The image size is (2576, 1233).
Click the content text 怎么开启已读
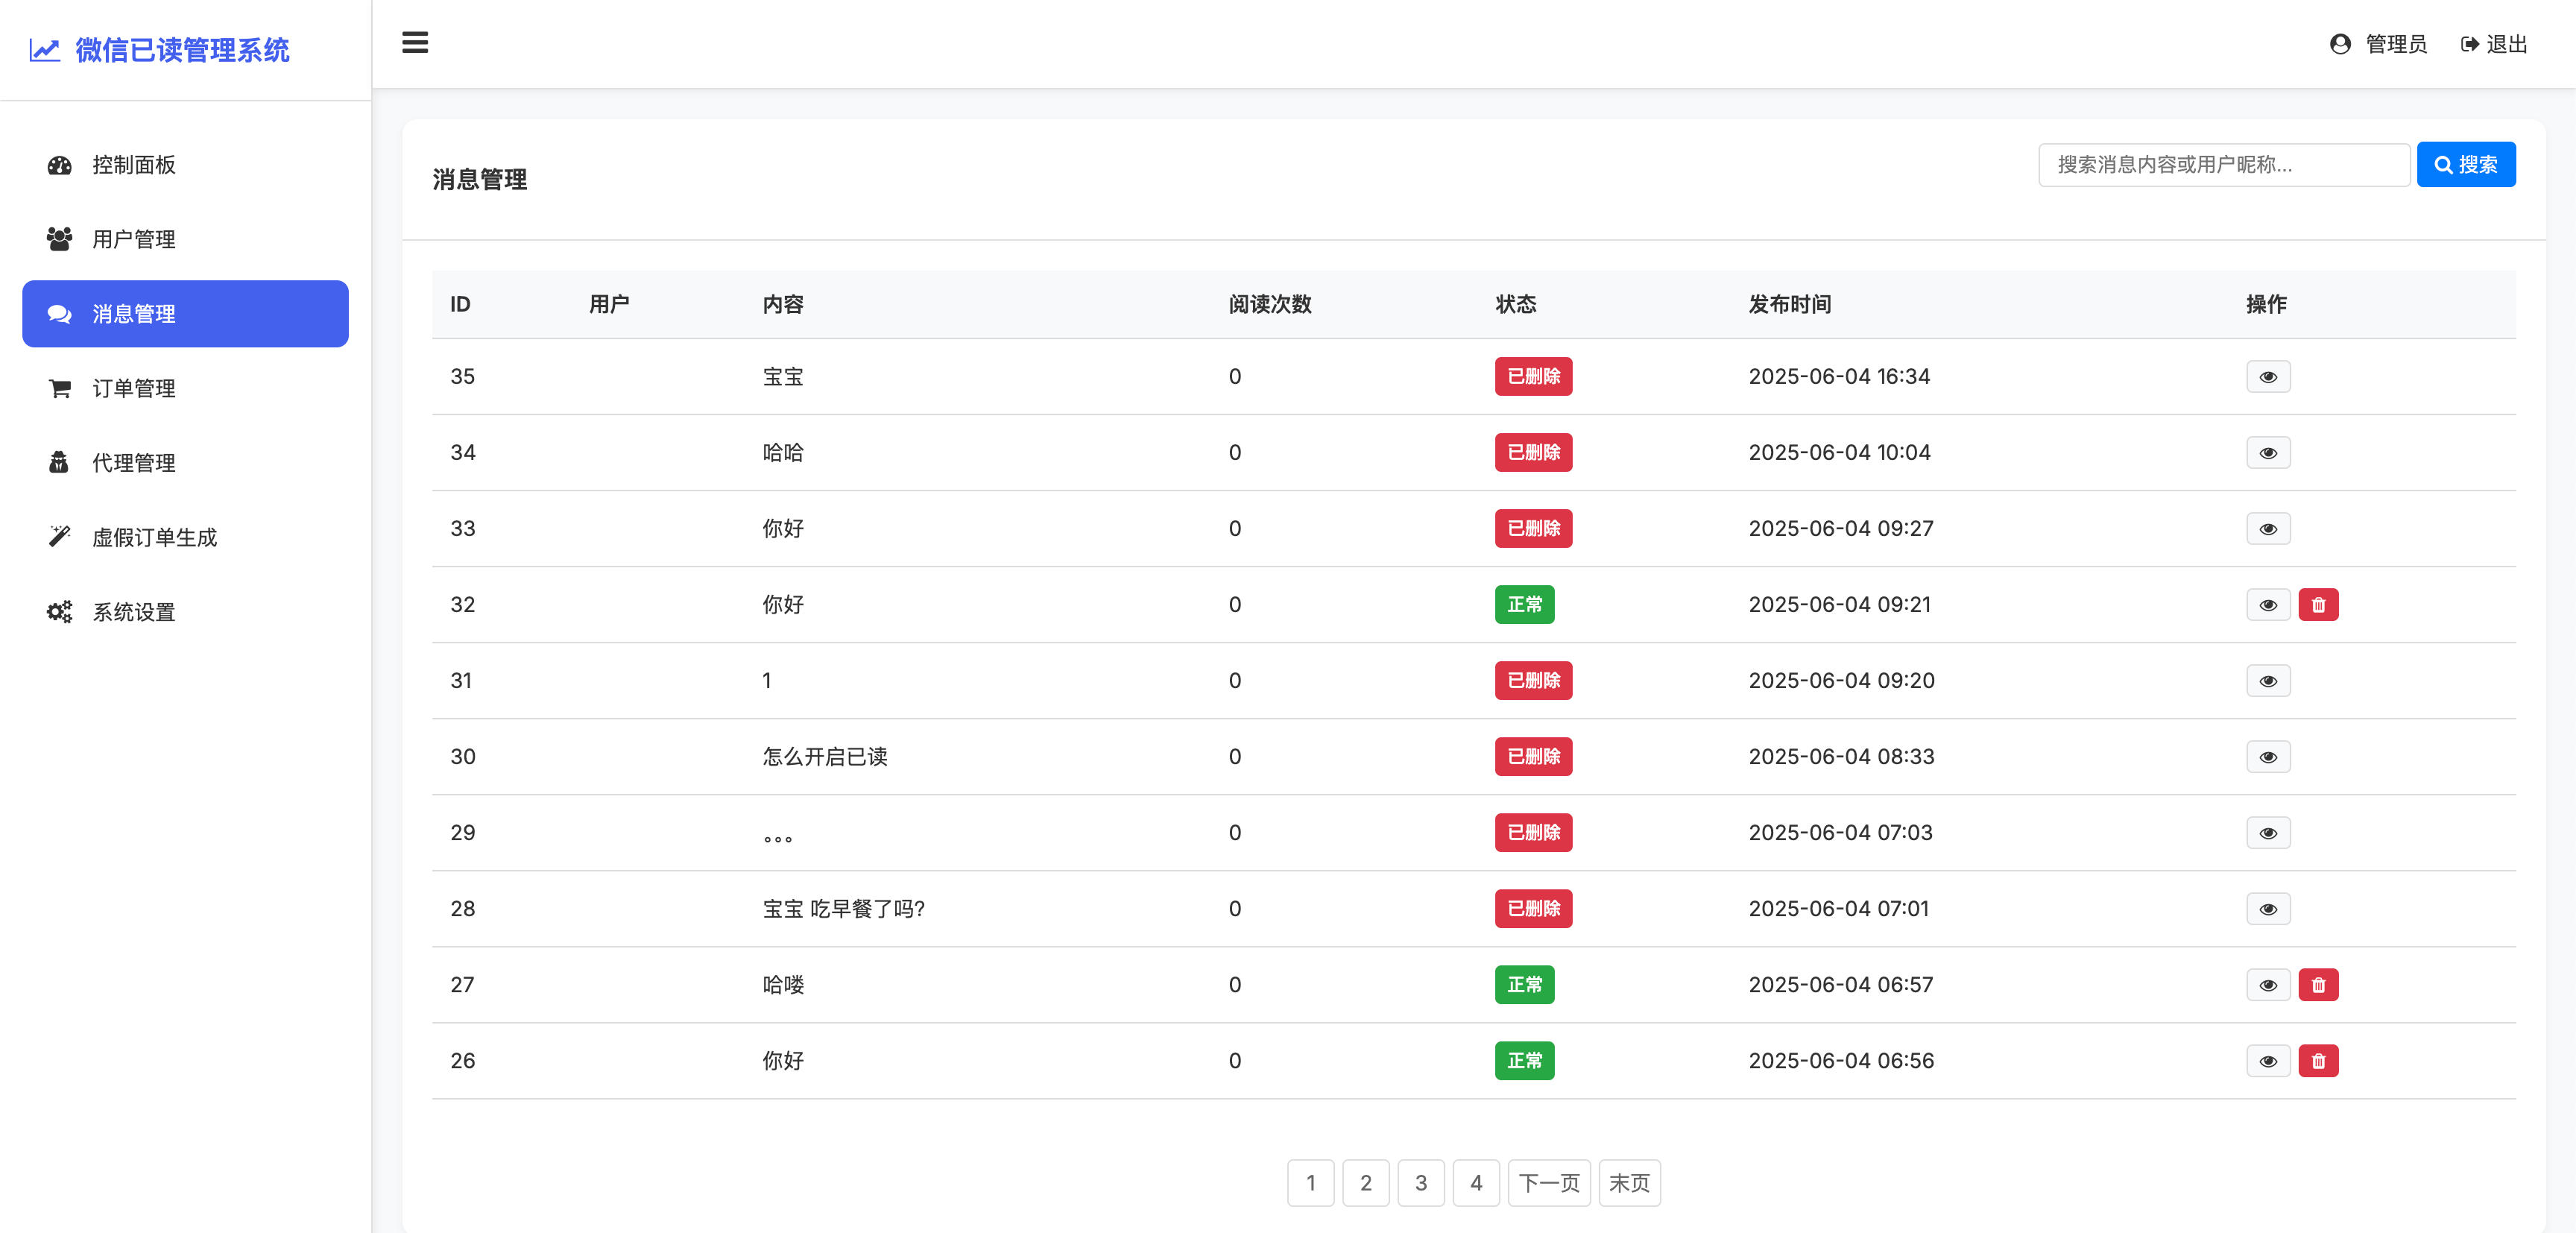pyautogui.click(x=825, y=757)
